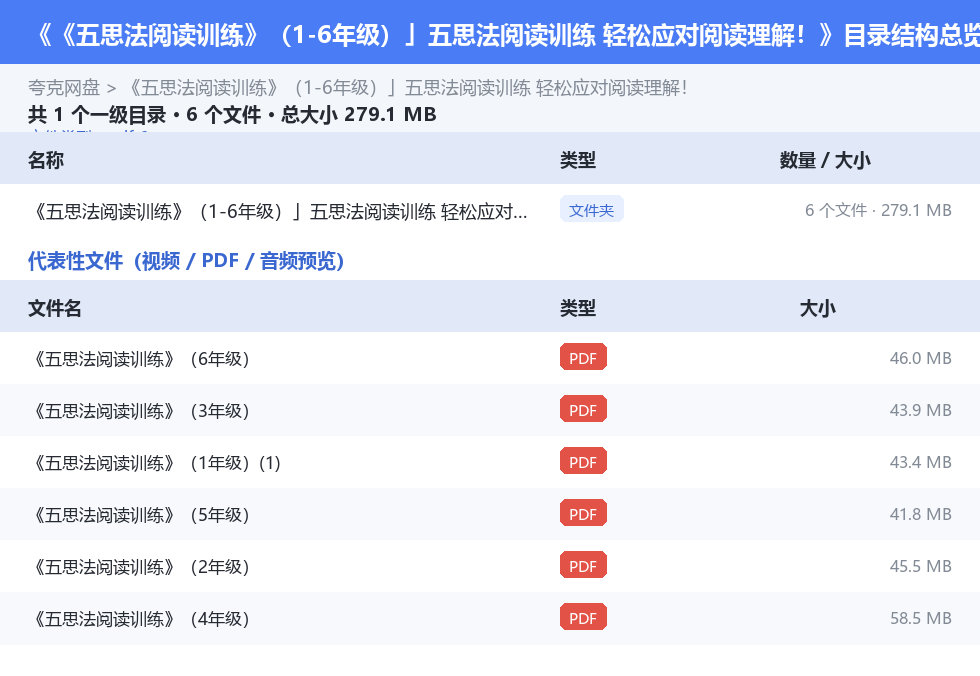Select the 58.5 MB size value
The width and height of the screenshot is (980, 676).
(x=920, y=618)
